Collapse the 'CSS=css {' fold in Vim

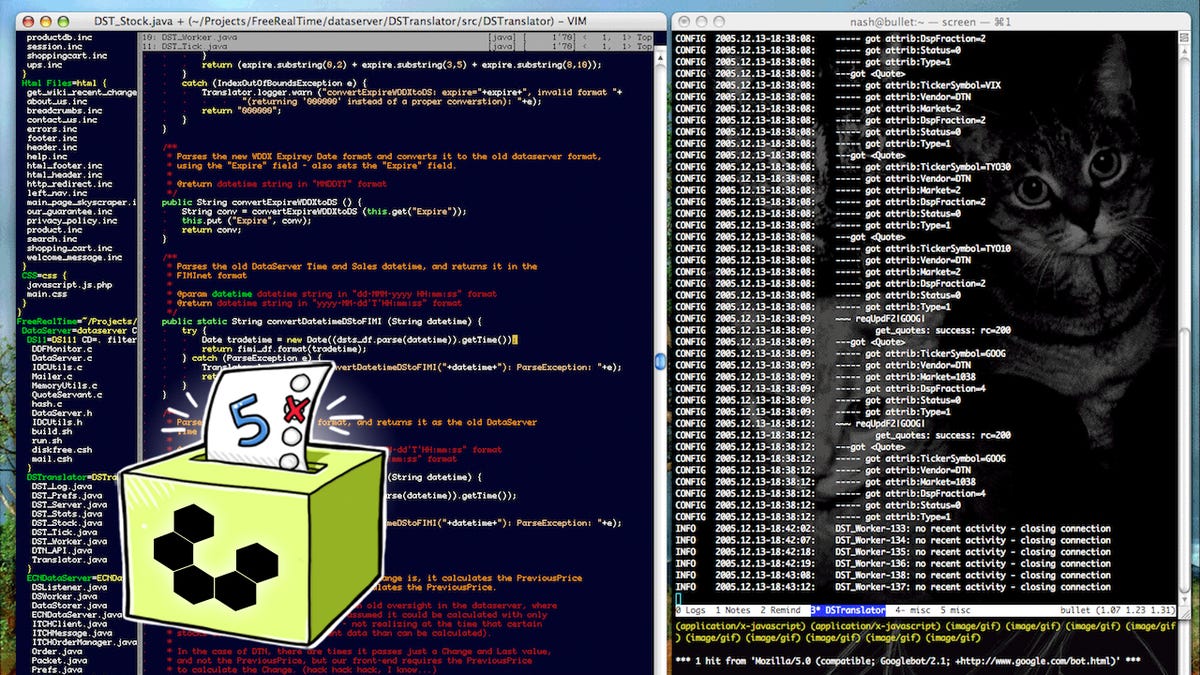[45, 275]
